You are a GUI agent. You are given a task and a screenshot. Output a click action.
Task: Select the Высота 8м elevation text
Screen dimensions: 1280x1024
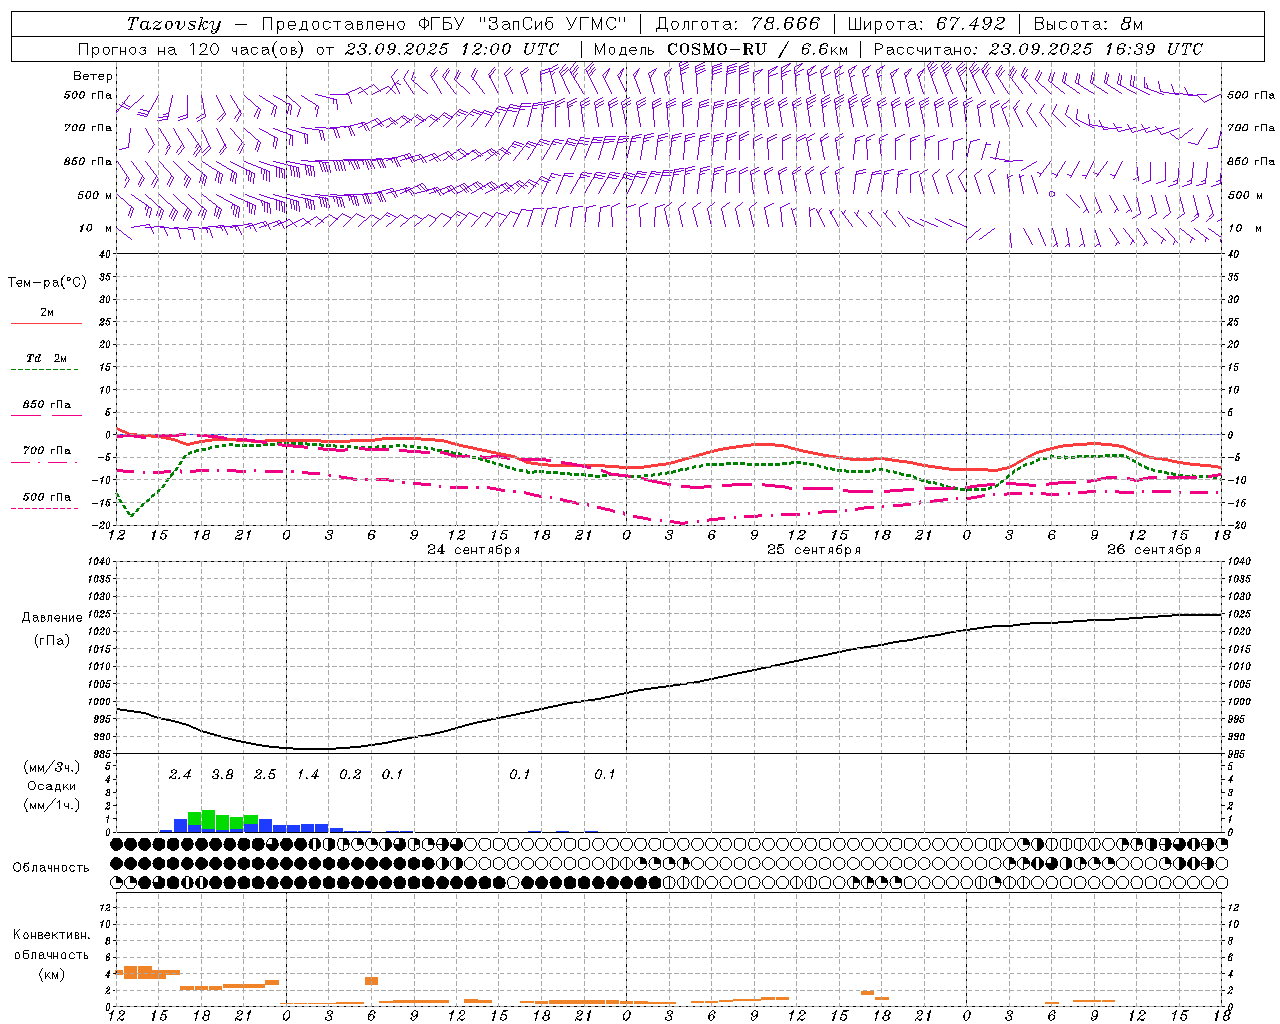coord(1088,24)
